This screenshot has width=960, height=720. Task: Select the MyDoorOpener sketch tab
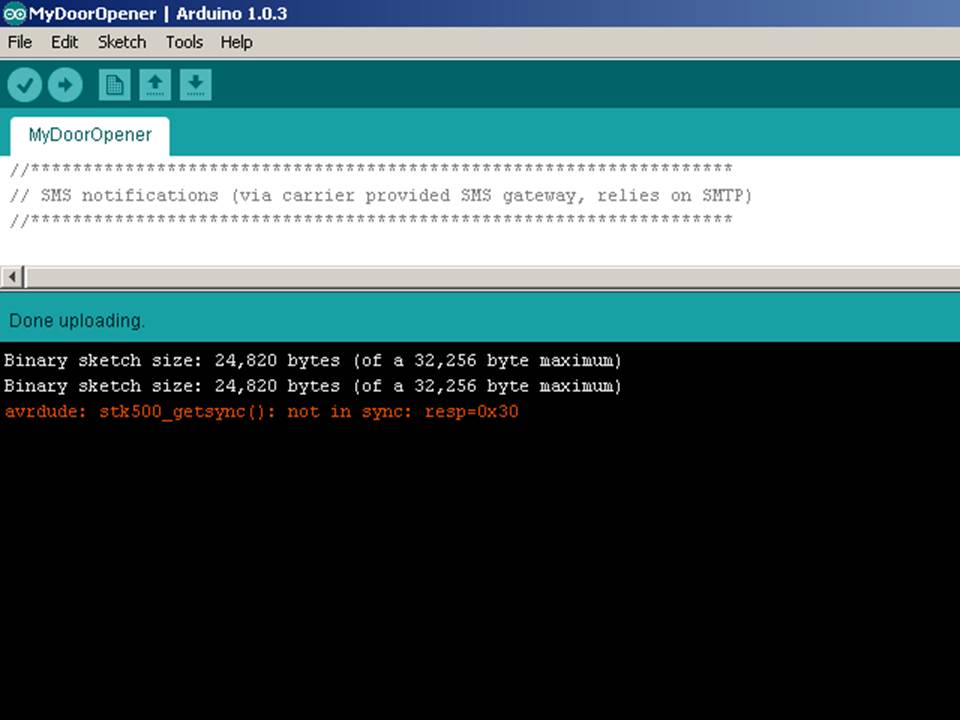click(90, 135)
